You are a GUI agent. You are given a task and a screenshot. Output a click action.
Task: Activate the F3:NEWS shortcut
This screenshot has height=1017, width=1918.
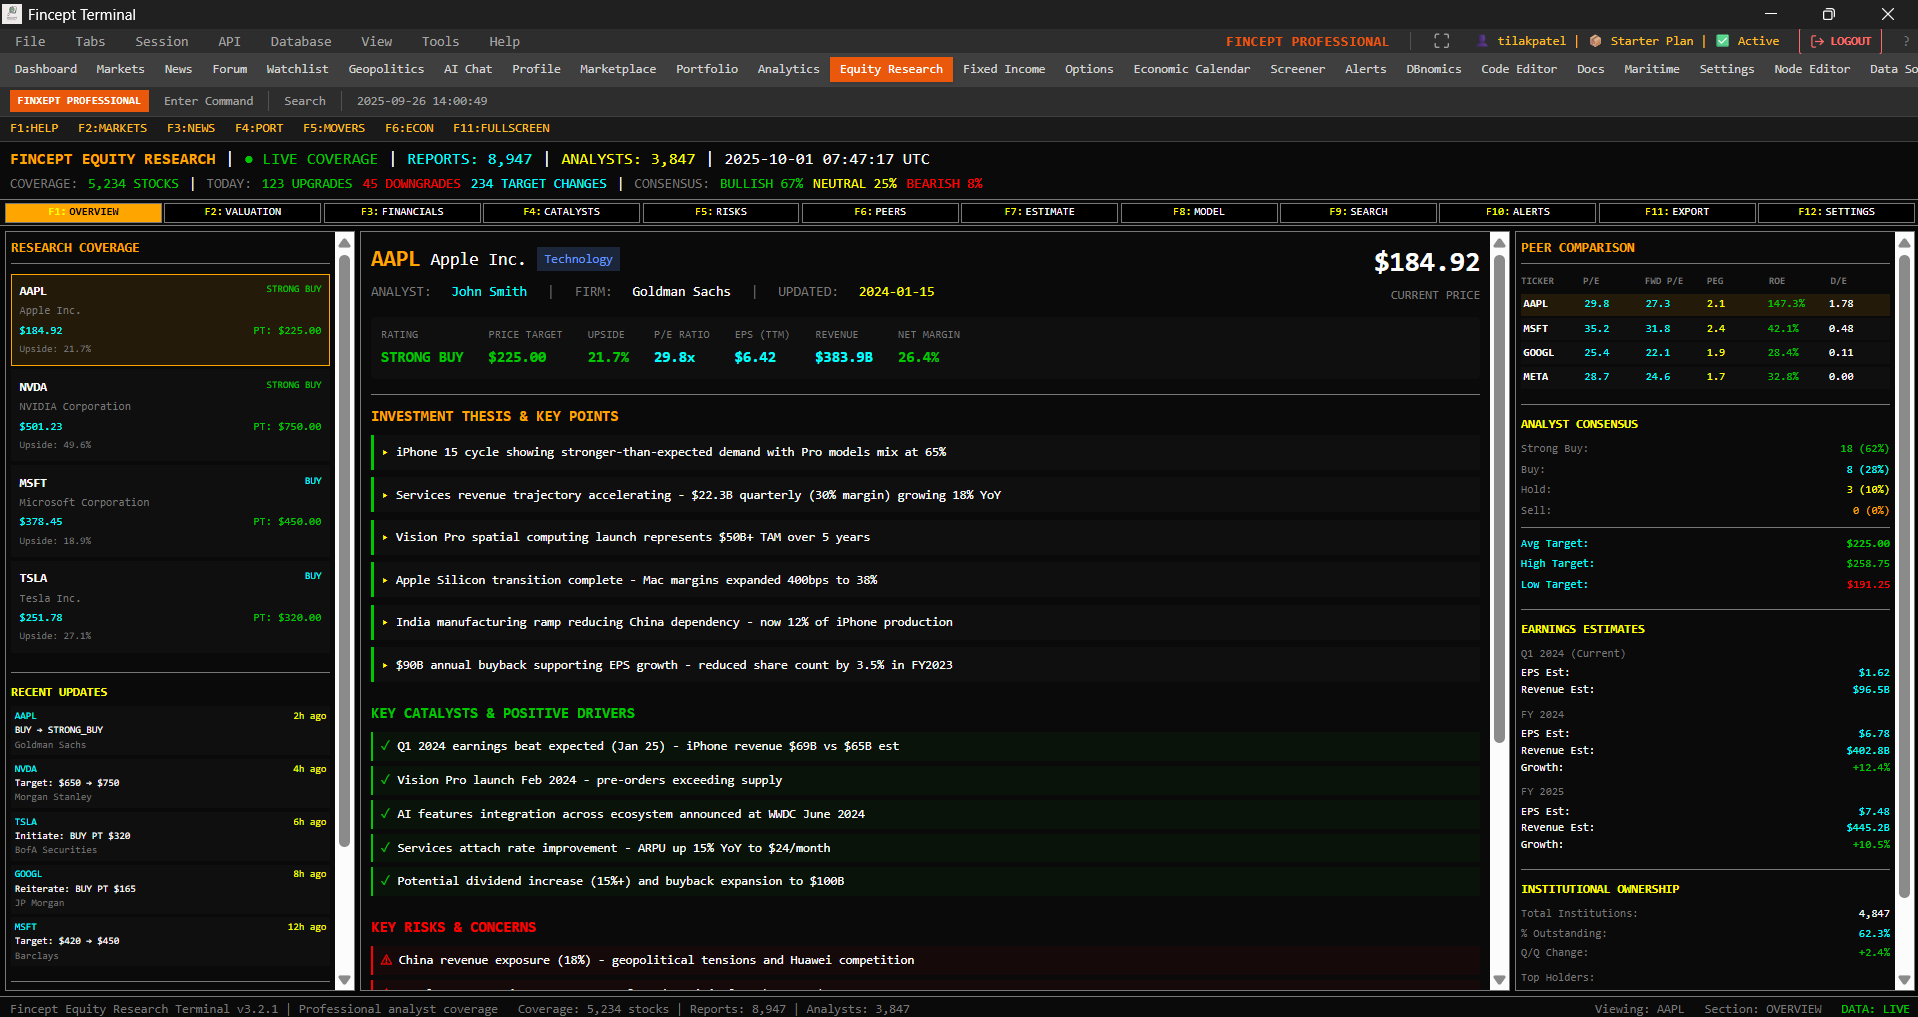click(190, 128)
